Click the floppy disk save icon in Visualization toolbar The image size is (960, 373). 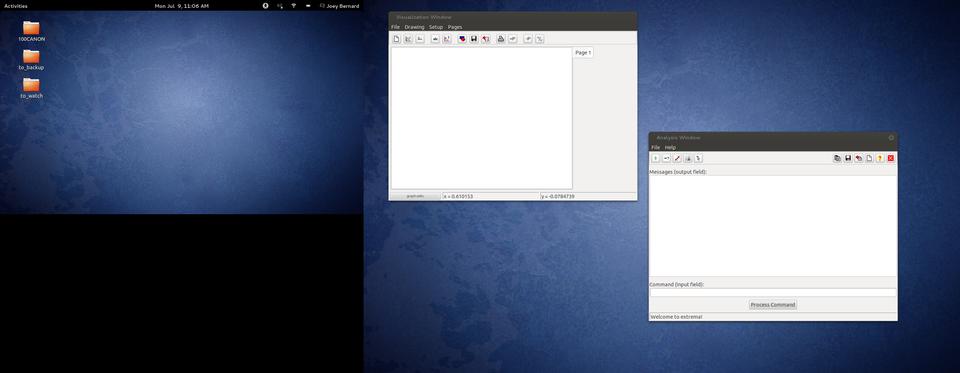474,39
